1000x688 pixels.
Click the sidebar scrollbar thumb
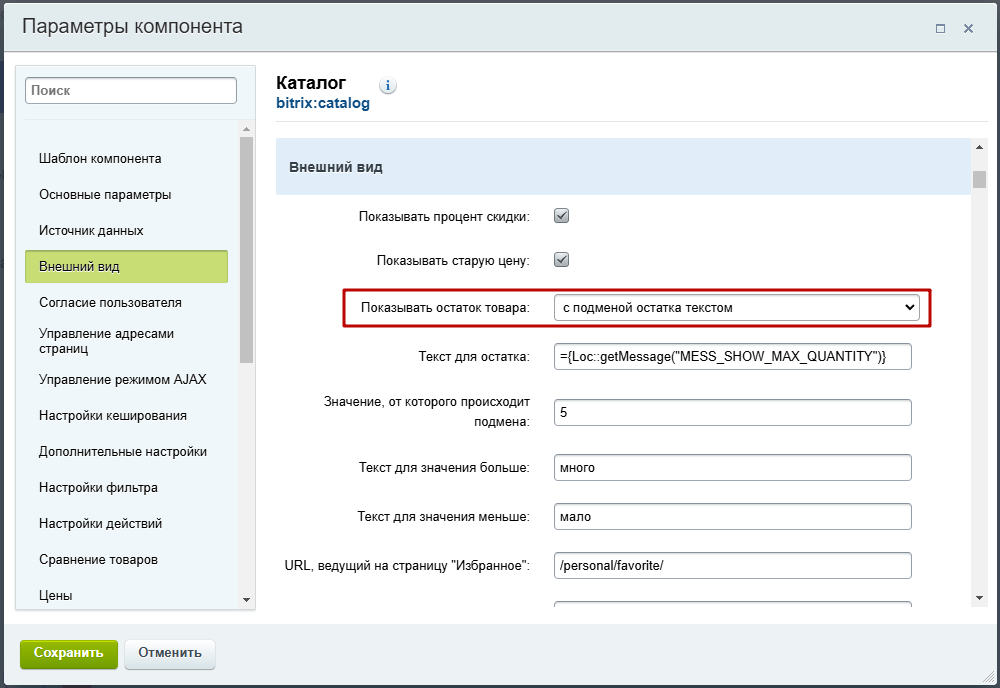coord(247,250)
